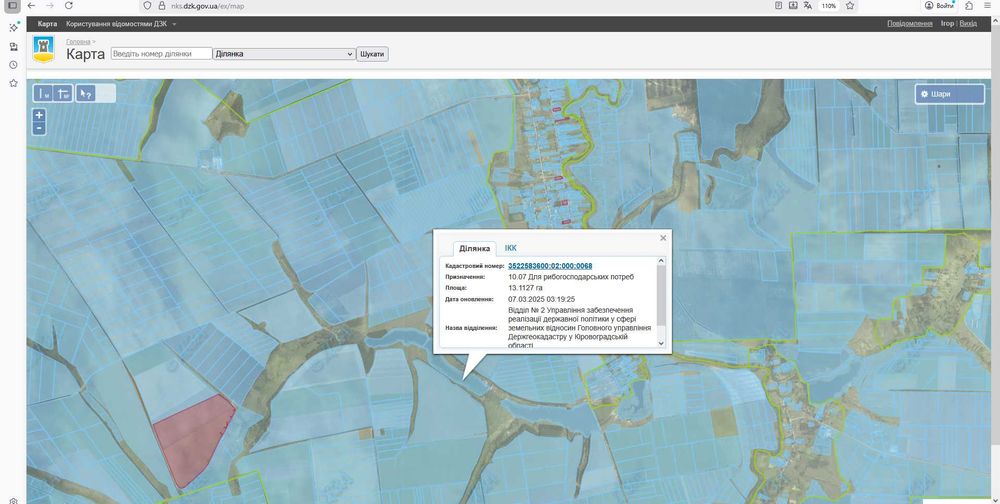Screen dimensions: 1000x504
Task: Open the Карта menu item
Action: tap(47, 24)
